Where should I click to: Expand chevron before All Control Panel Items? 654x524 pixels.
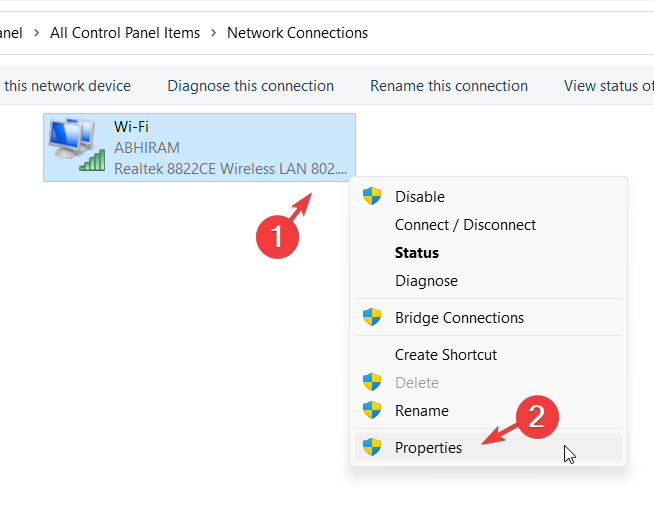(37, 33)
